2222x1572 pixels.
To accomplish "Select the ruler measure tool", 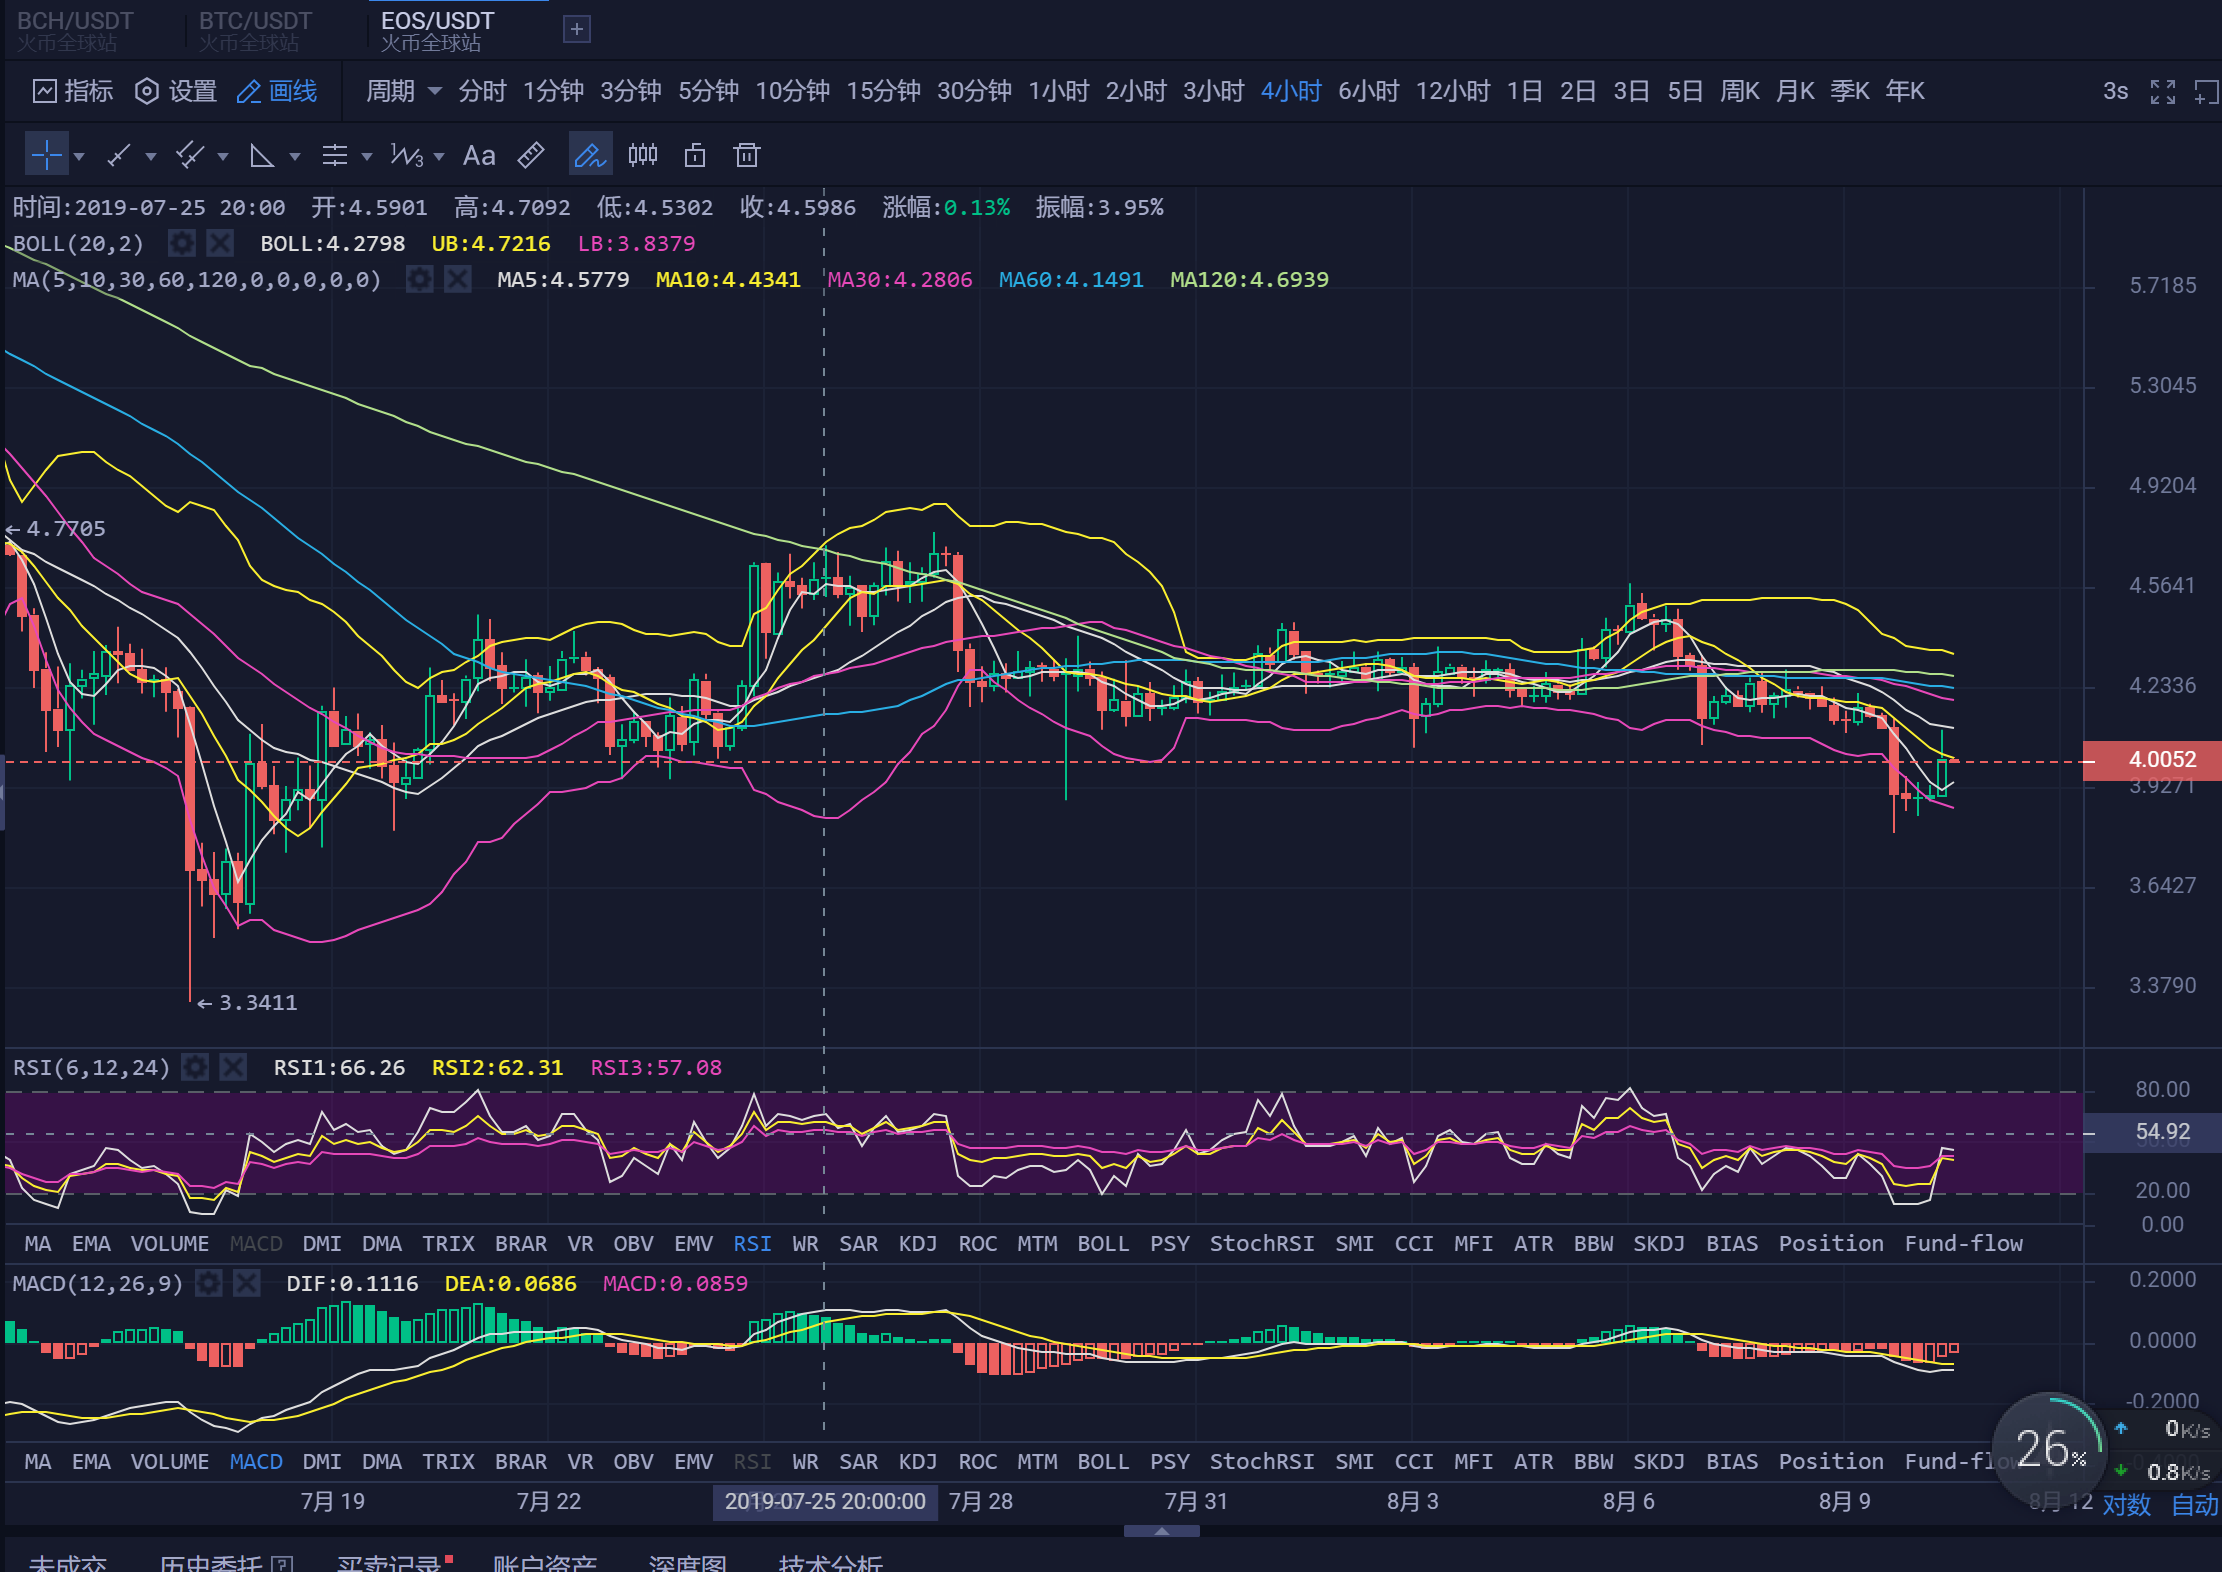I will [x=531, y=155].
